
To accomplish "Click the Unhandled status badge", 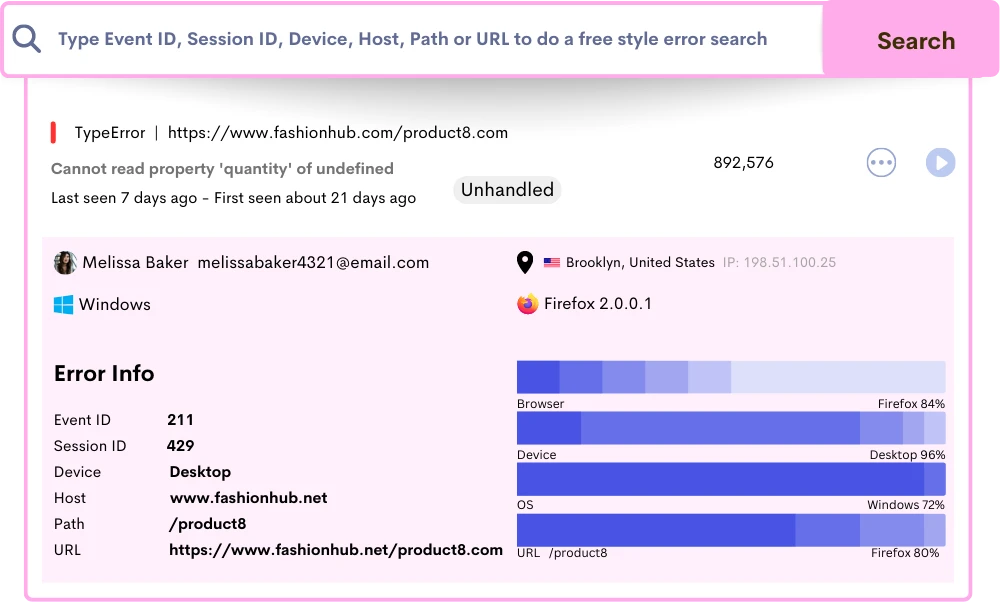I will click(507, 189).
